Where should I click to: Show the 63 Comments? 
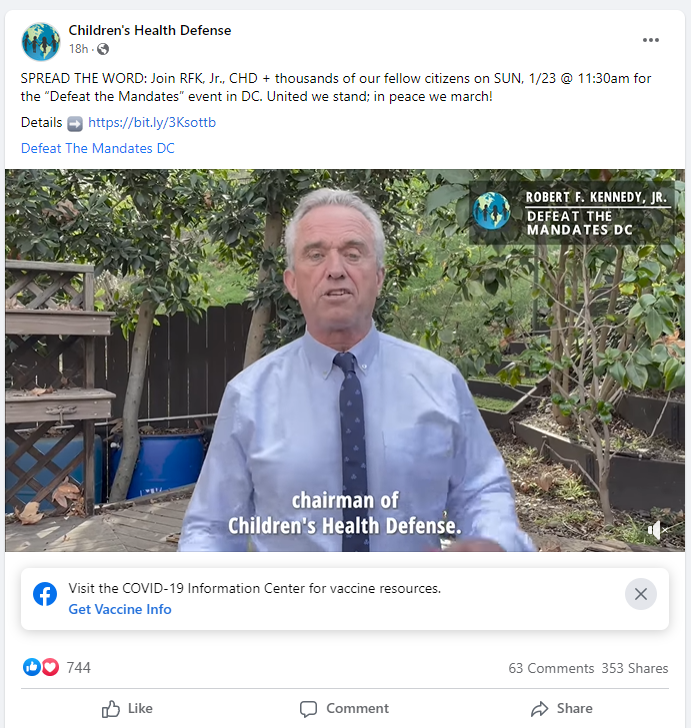551,668
